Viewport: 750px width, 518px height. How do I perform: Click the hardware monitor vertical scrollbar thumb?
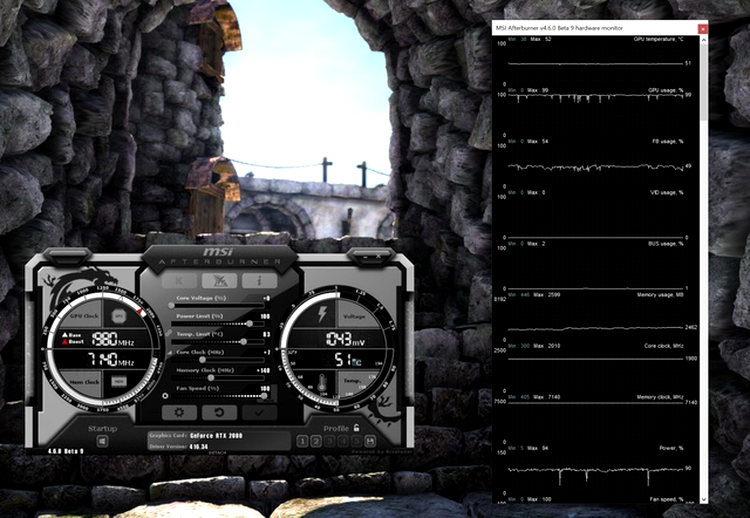click(x=704, y=82)
